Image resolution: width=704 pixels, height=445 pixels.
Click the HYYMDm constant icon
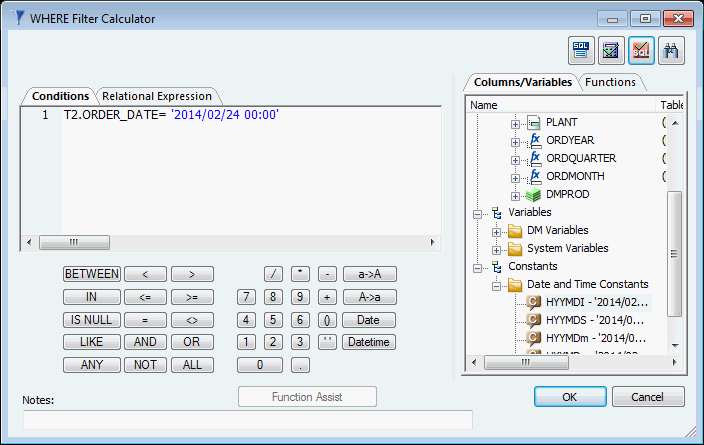pyautogui.click(x=533, y=338)
